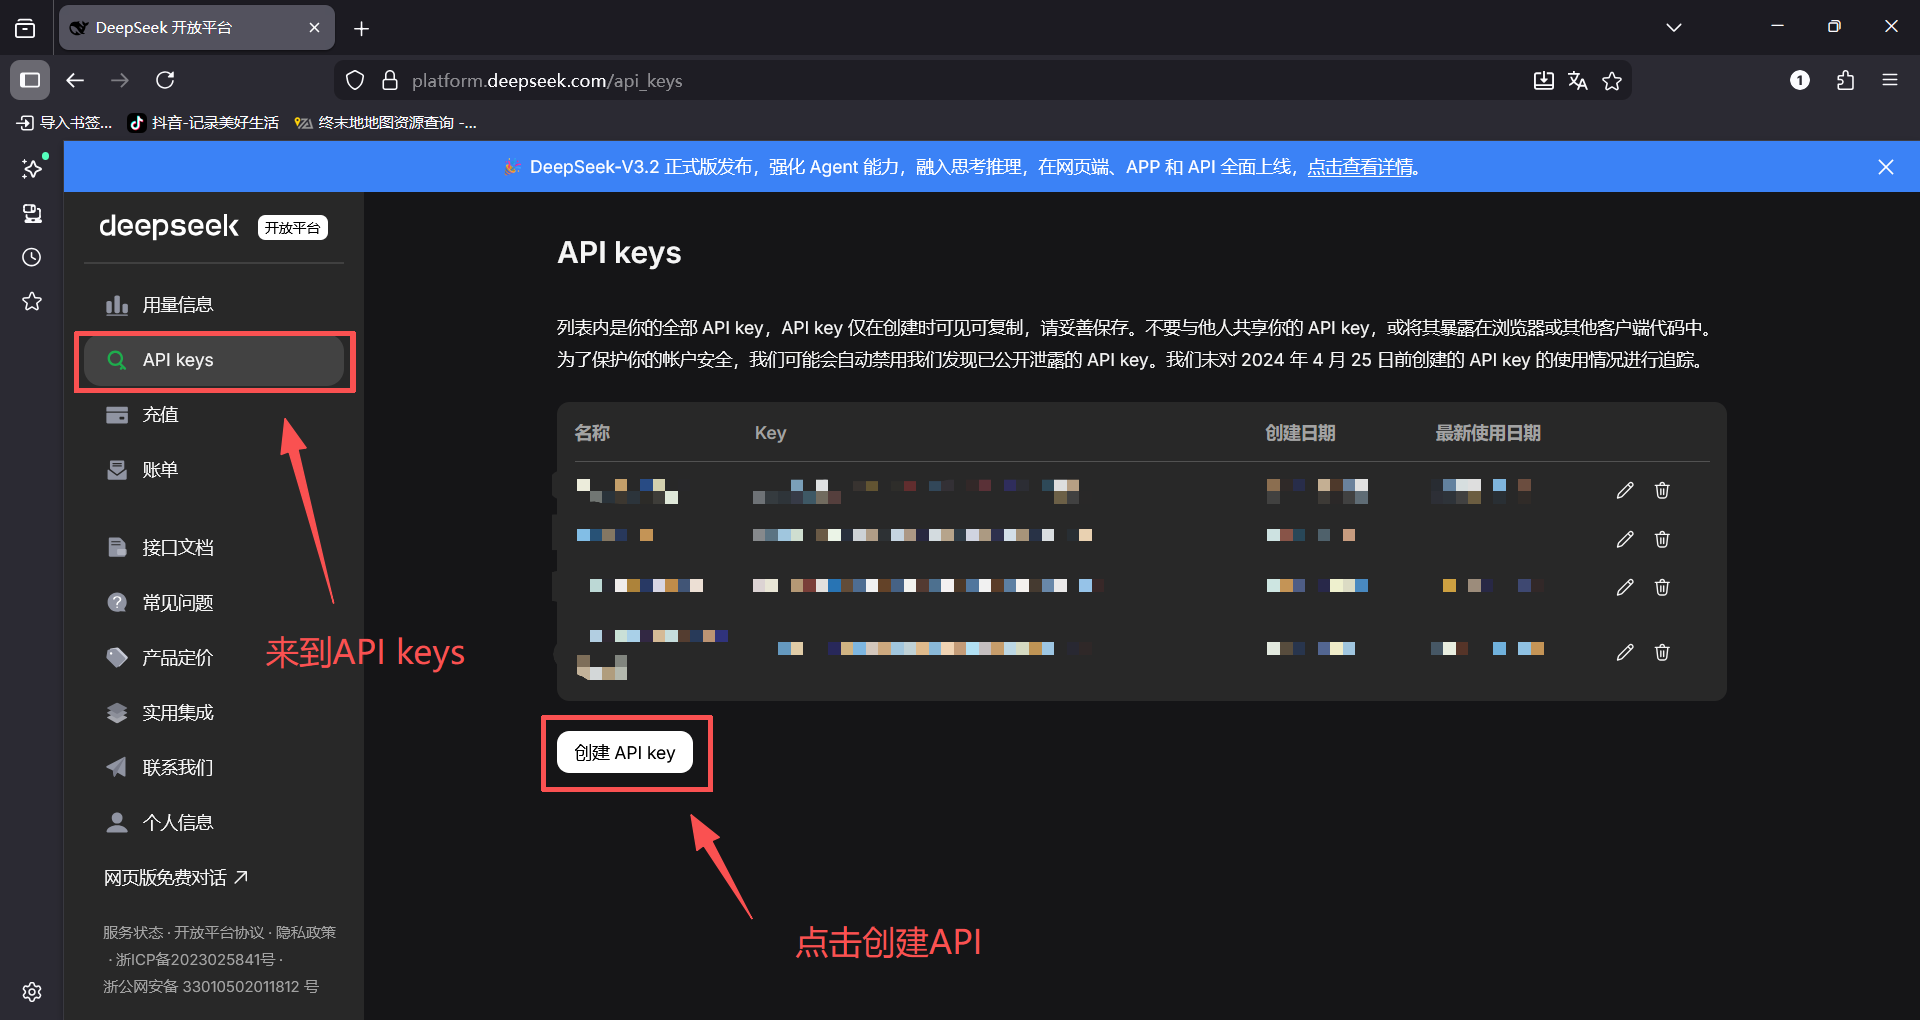This screenshot has width=1920, height=1020.
Task: Click the translate page icon
Action: click(x=1578, y=81)
